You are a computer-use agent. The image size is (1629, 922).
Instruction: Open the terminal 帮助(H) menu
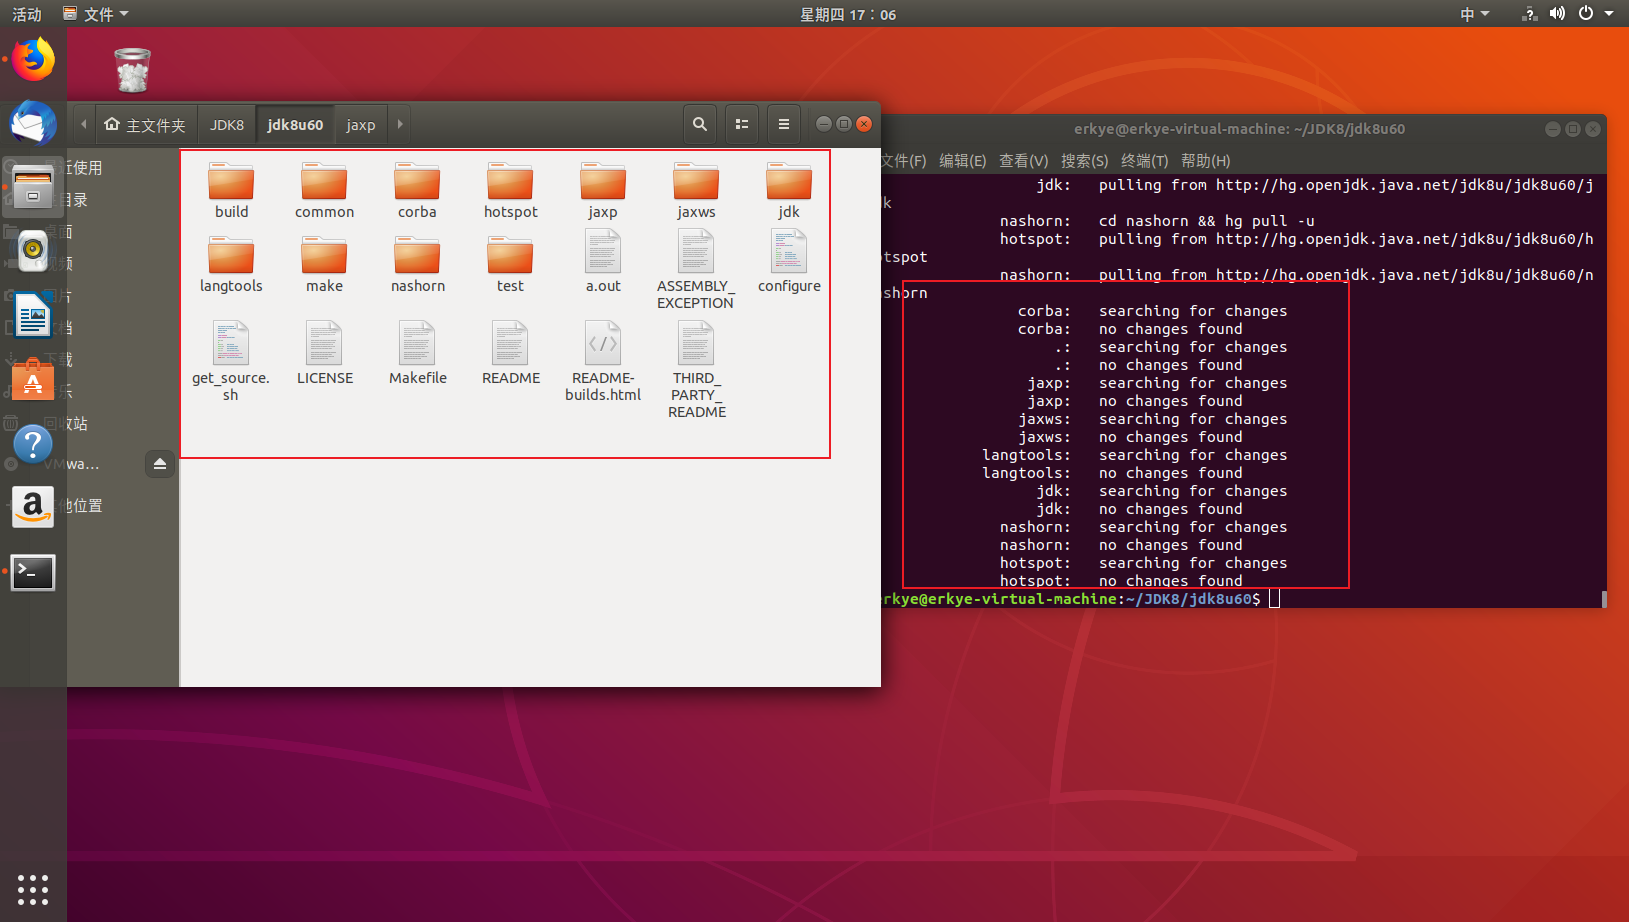pyautogui.click(x=1205, y=160)
